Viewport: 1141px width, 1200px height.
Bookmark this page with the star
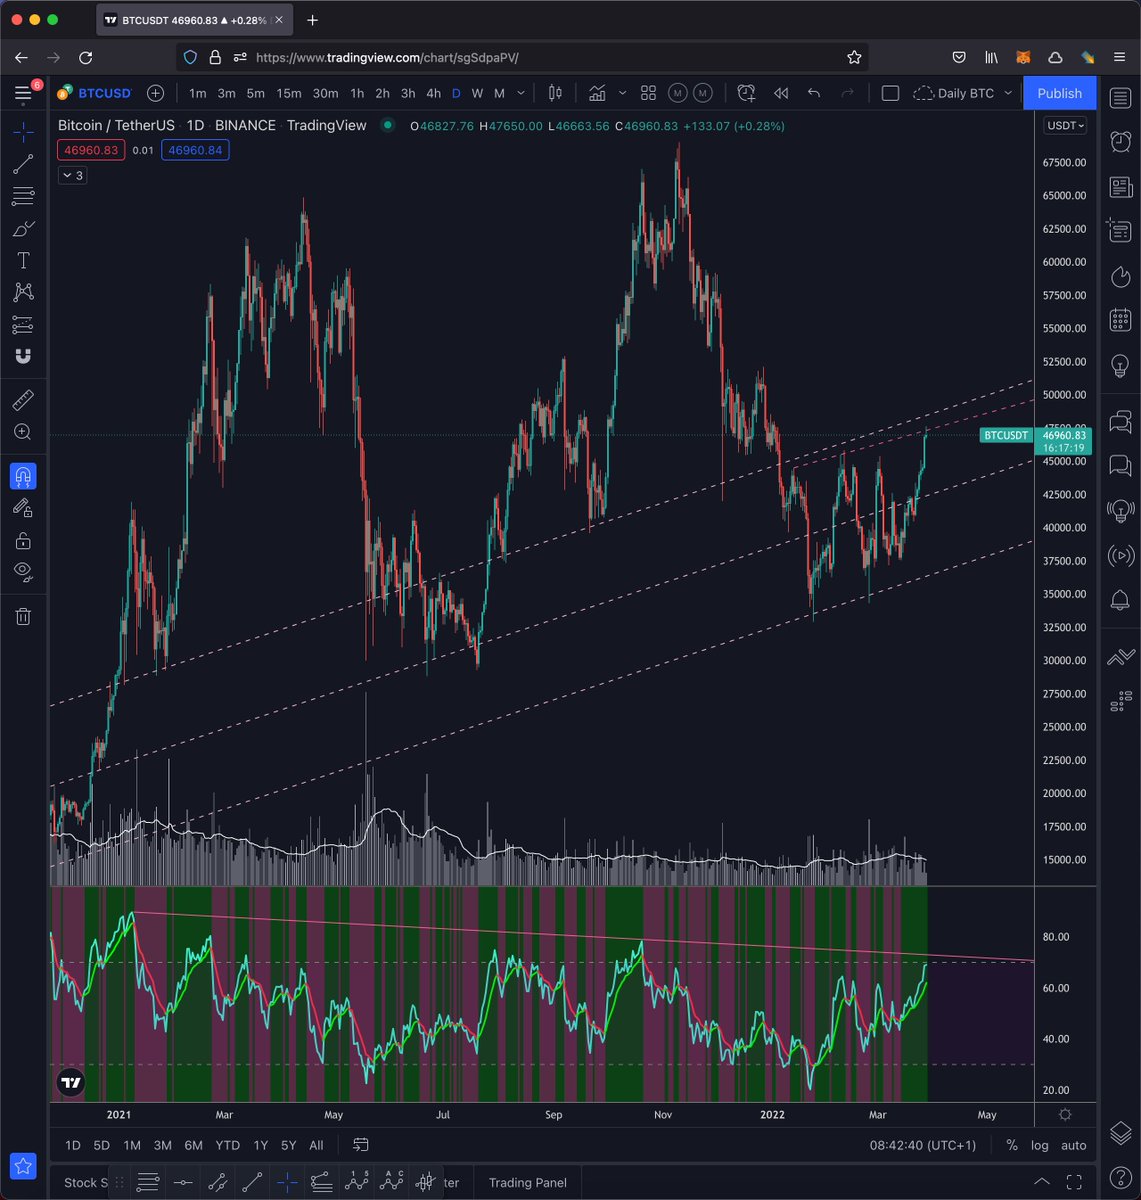click(x=854, y=57)
